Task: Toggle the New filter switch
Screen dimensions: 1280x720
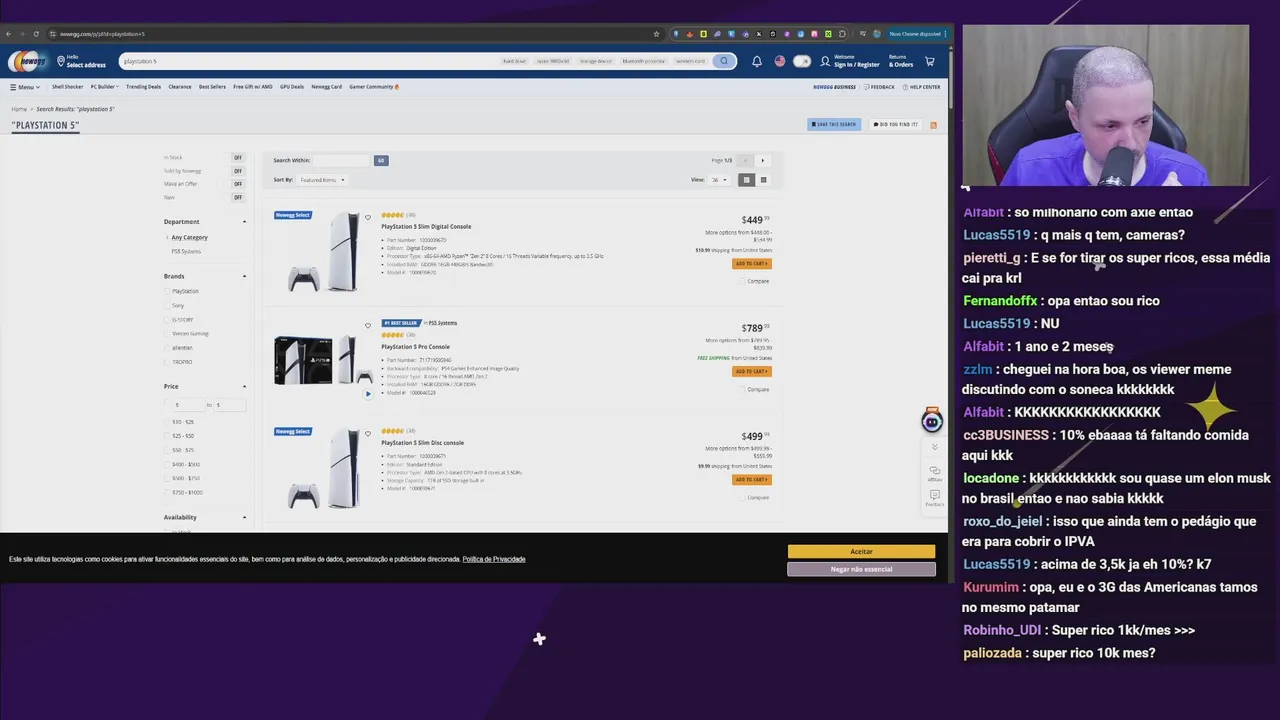Action: (x=237, y=197)
